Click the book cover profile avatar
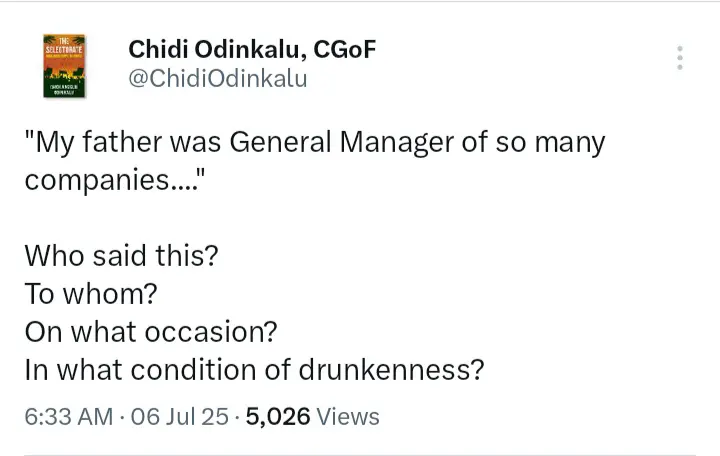The width and height of the screenshot is (720, 456). (64, 65)
